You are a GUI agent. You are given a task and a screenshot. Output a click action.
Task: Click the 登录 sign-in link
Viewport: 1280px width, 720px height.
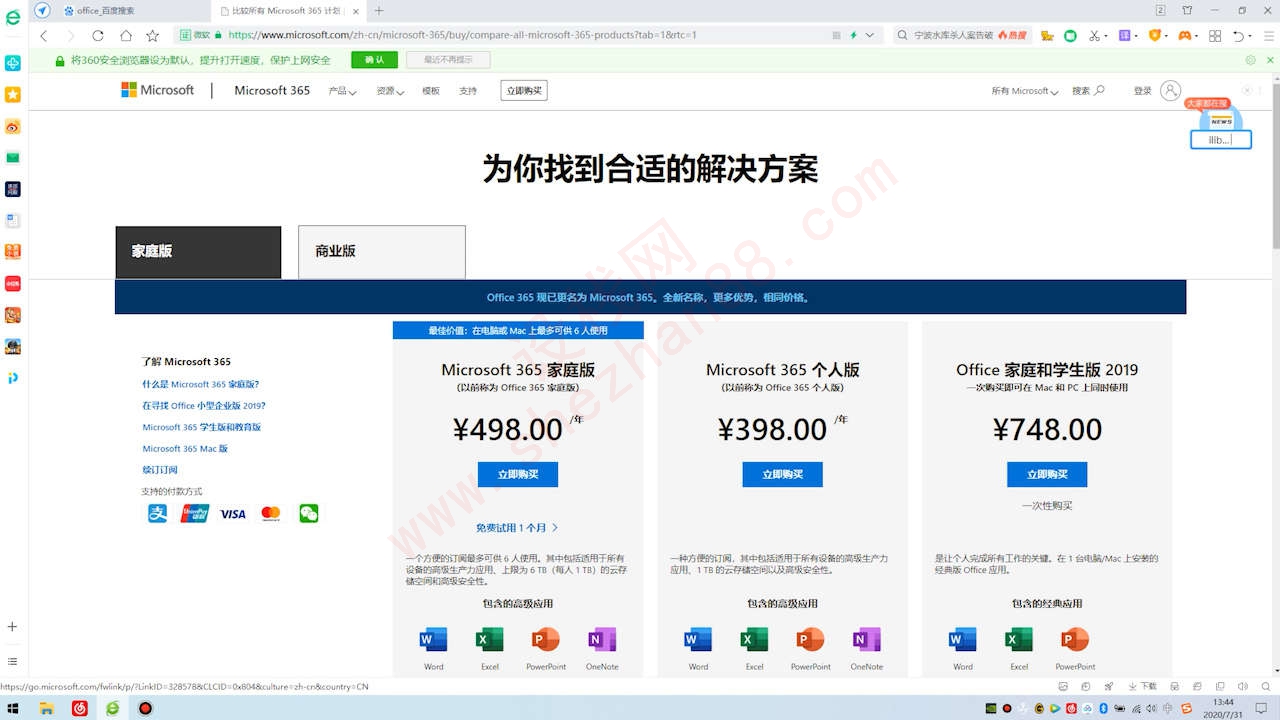pos(1143,91)
